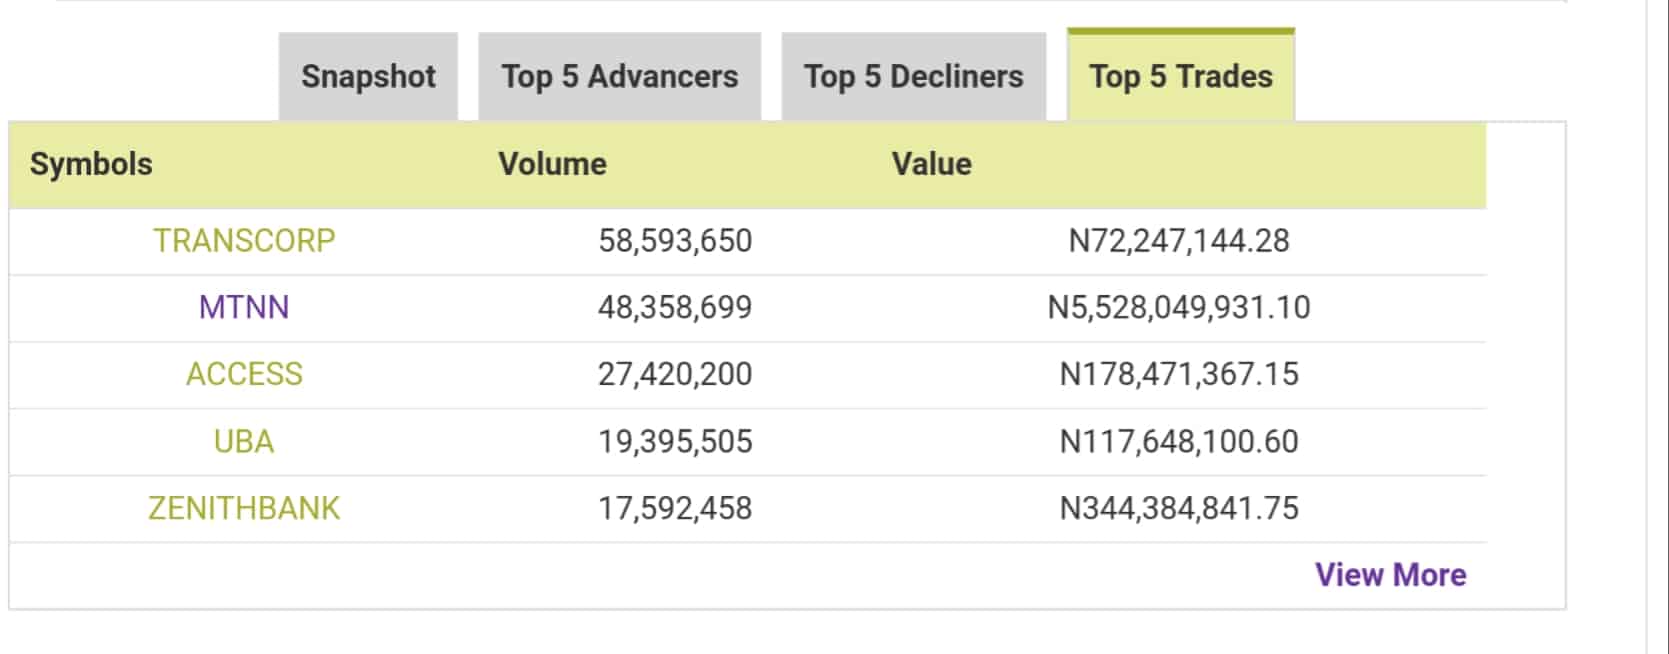The image size is (1669, 654).
Task: Click the Symbols column header
Action: pyautogui.click(x=91, y=164)
